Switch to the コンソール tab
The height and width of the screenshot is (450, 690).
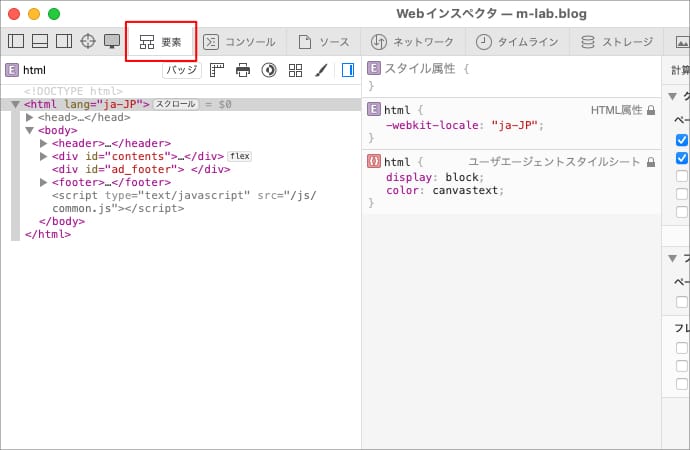coord(238,42)
